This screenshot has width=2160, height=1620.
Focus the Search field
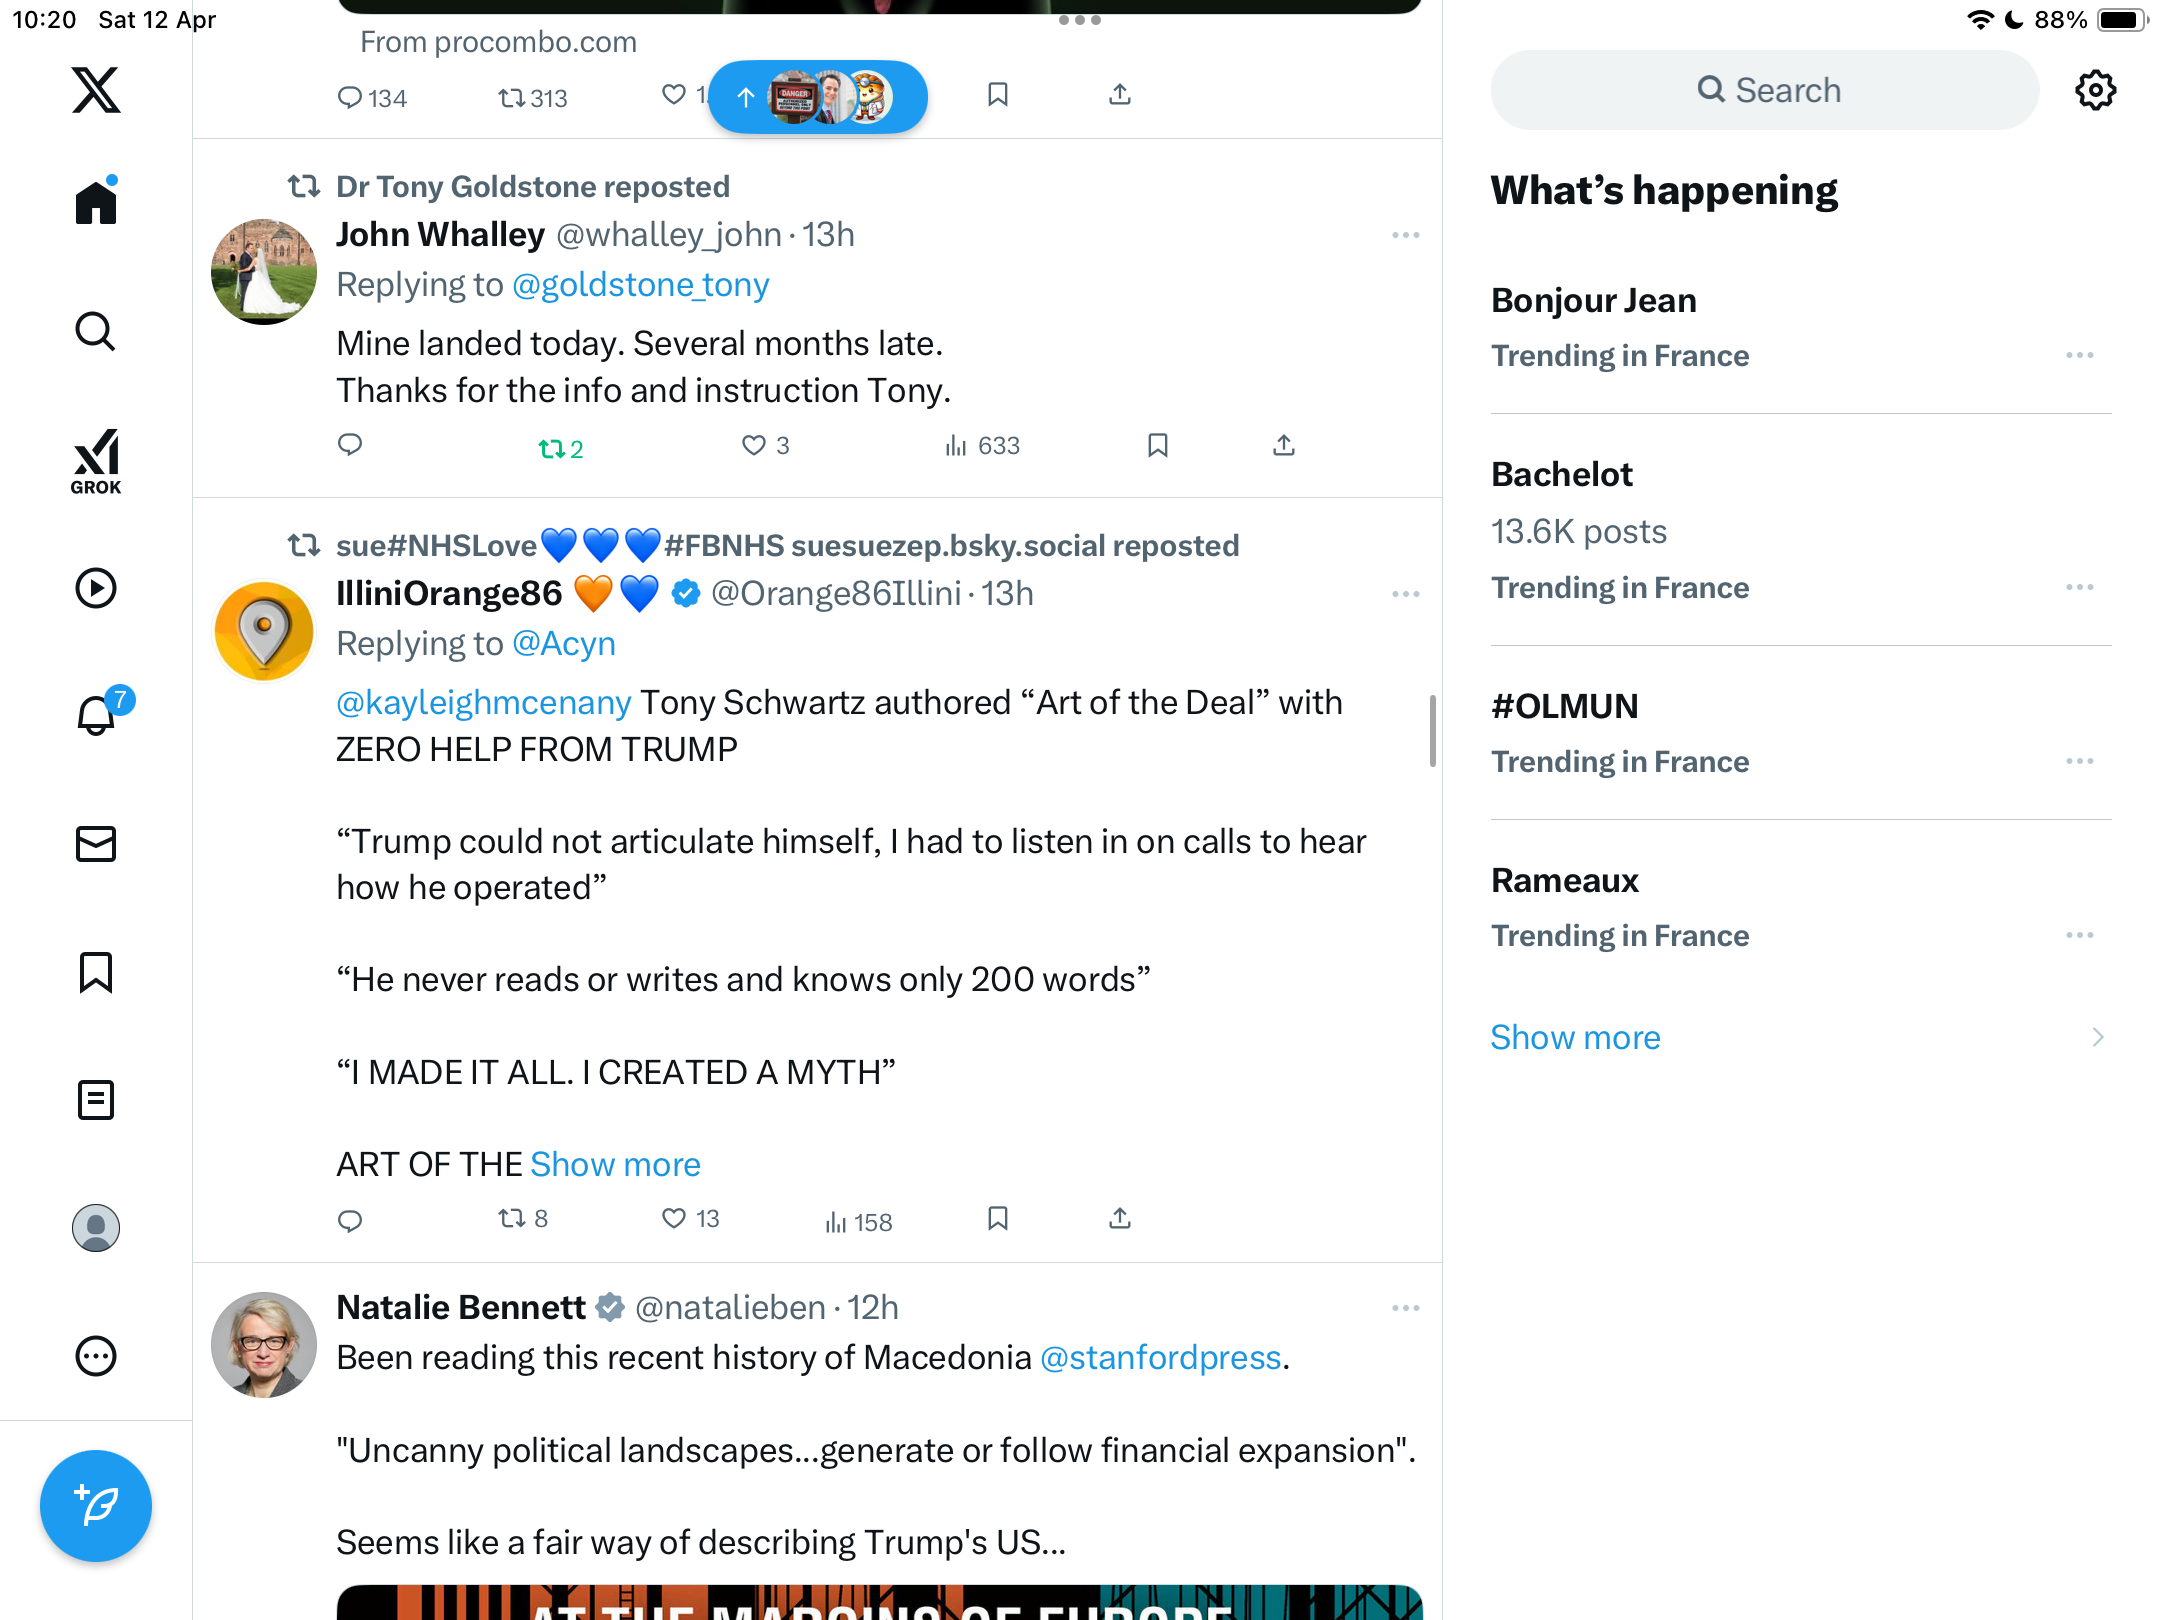click(x=1765, y=90)
